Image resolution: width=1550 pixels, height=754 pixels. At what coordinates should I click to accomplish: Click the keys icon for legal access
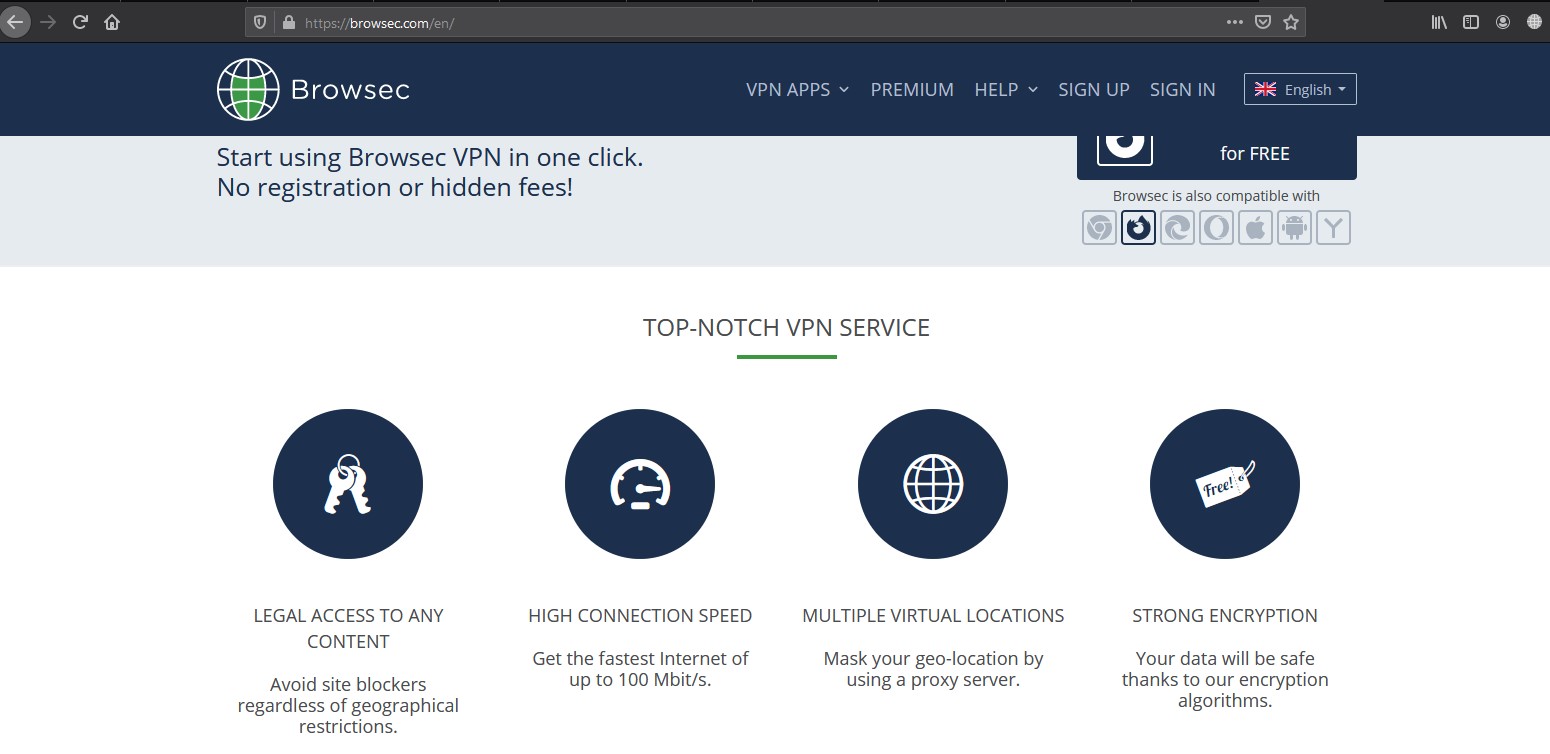(348, 484)
